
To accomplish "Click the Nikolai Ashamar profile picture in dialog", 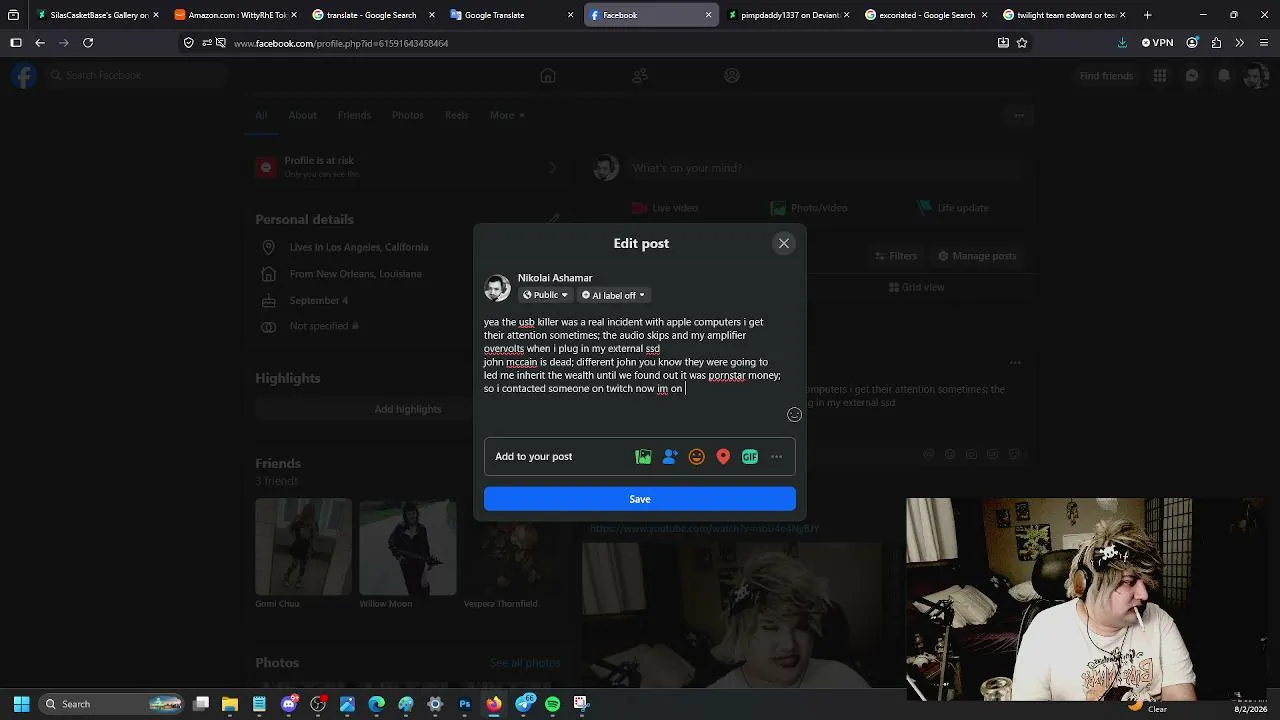I will (497, 287).
